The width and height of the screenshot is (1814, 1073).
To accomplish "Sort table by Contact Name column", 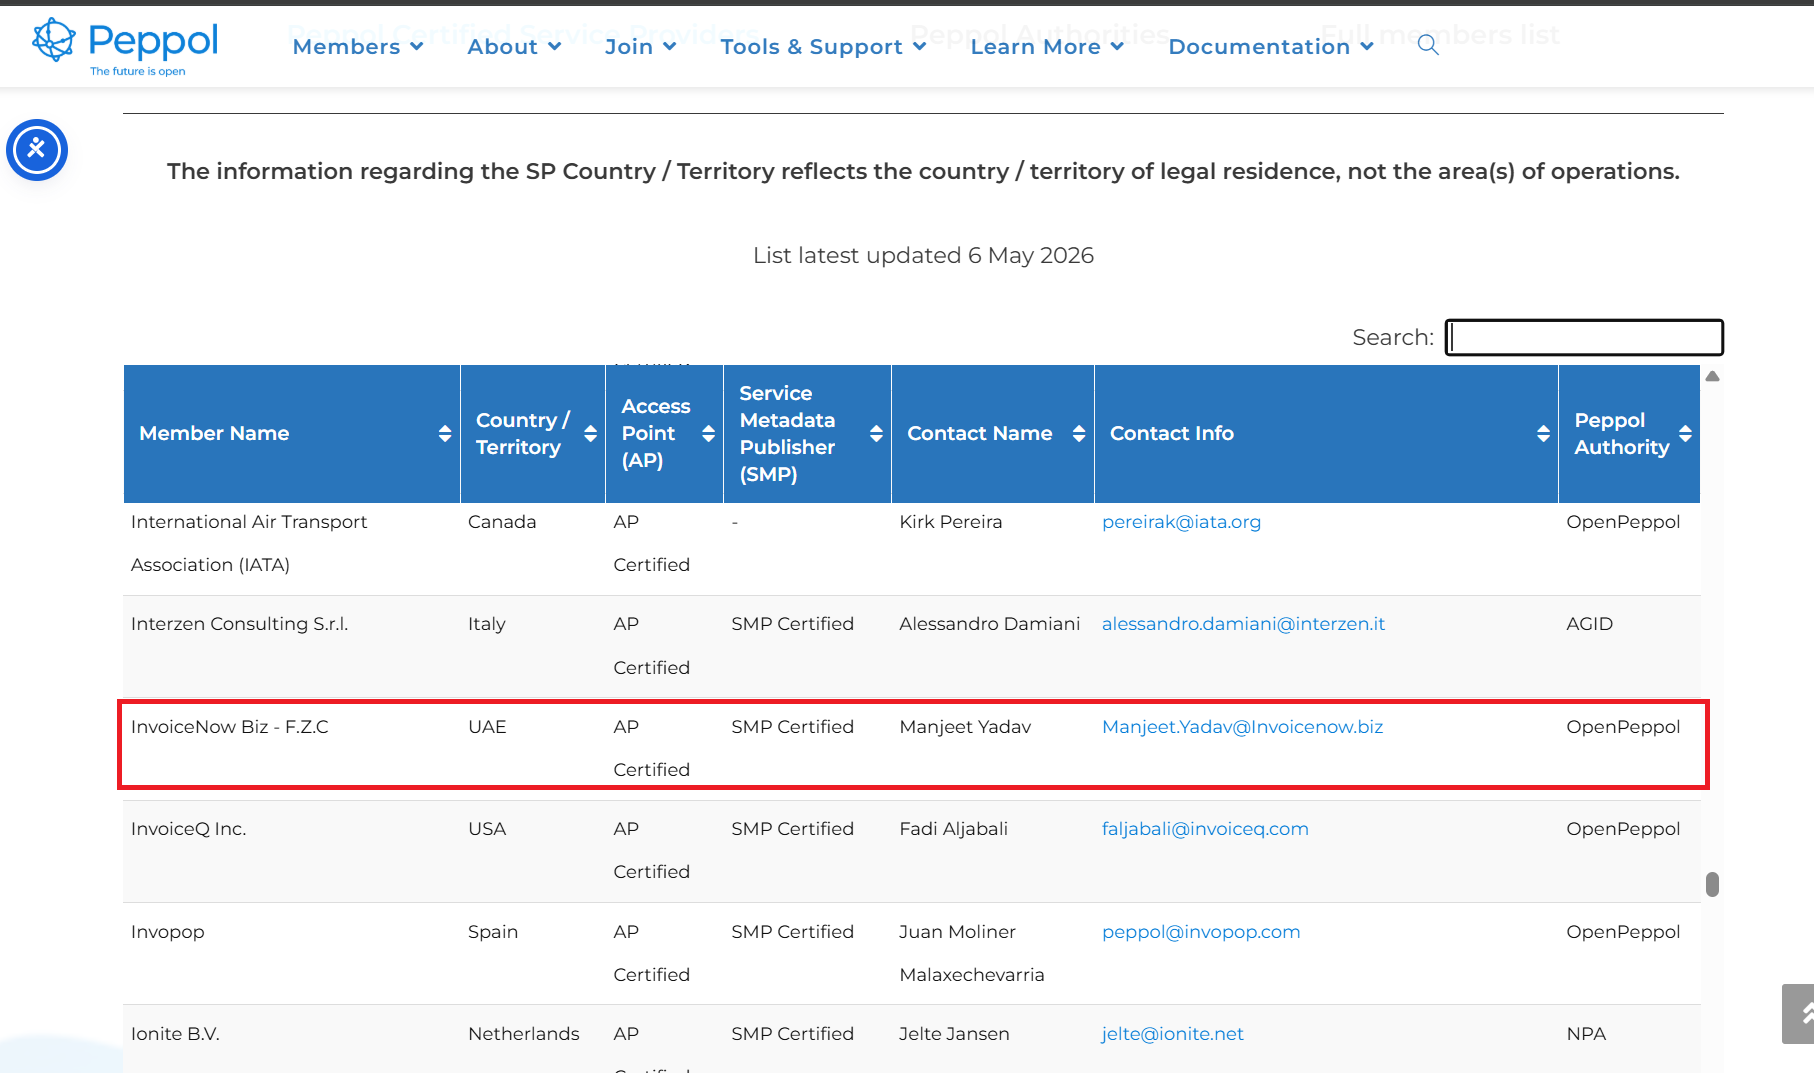I will tap(993, 433).
